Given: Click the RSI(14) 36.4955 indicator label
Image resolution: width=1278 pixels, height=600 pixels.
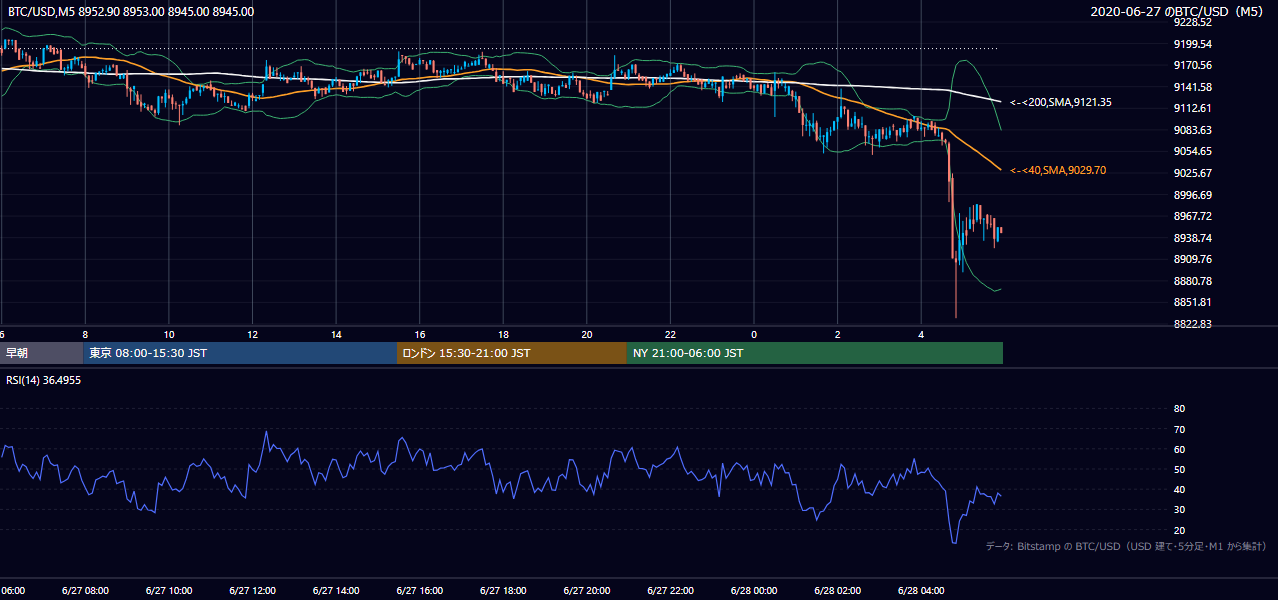Looking at the screenshot, I should (x=44, y=380).
